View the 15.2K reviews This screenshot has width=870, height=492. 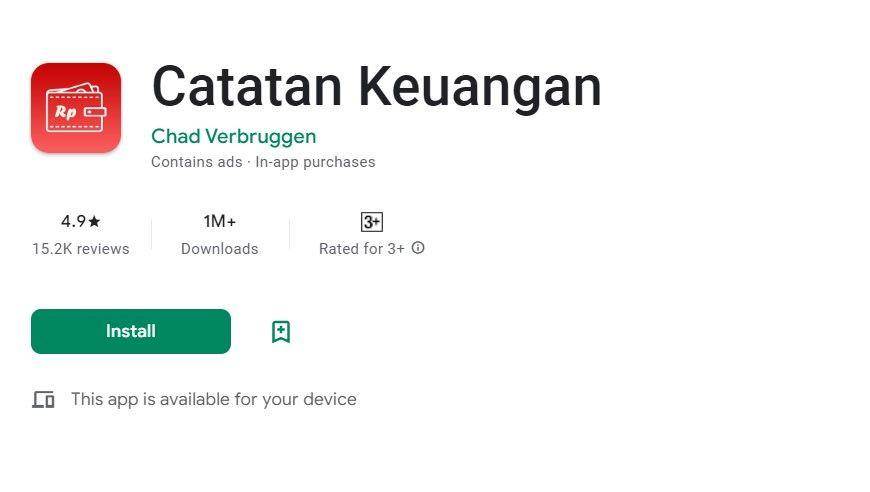80,248
